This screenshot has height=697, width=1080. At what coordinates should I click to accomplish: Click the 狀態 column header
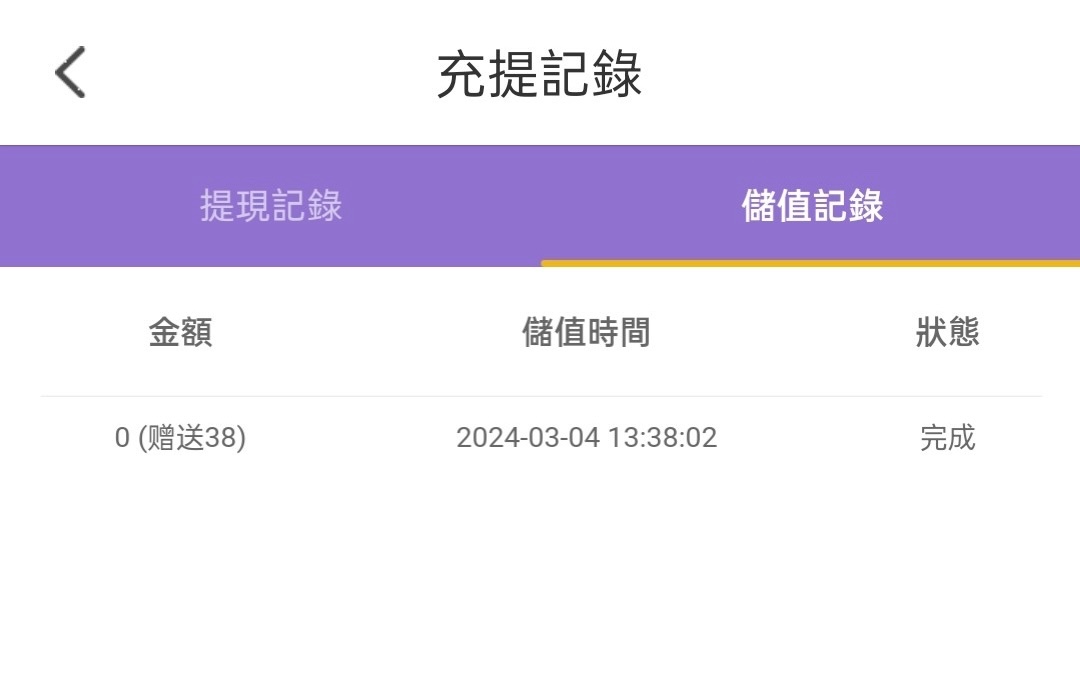[x=947, y=332]
